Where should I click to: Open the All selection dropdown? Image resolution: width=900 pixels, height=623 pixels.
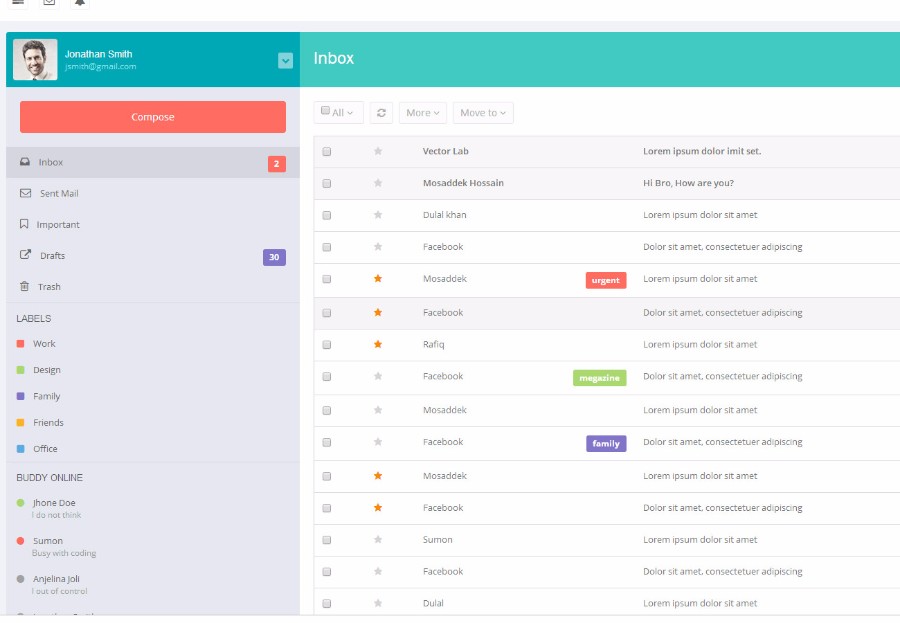pos(339,113)
